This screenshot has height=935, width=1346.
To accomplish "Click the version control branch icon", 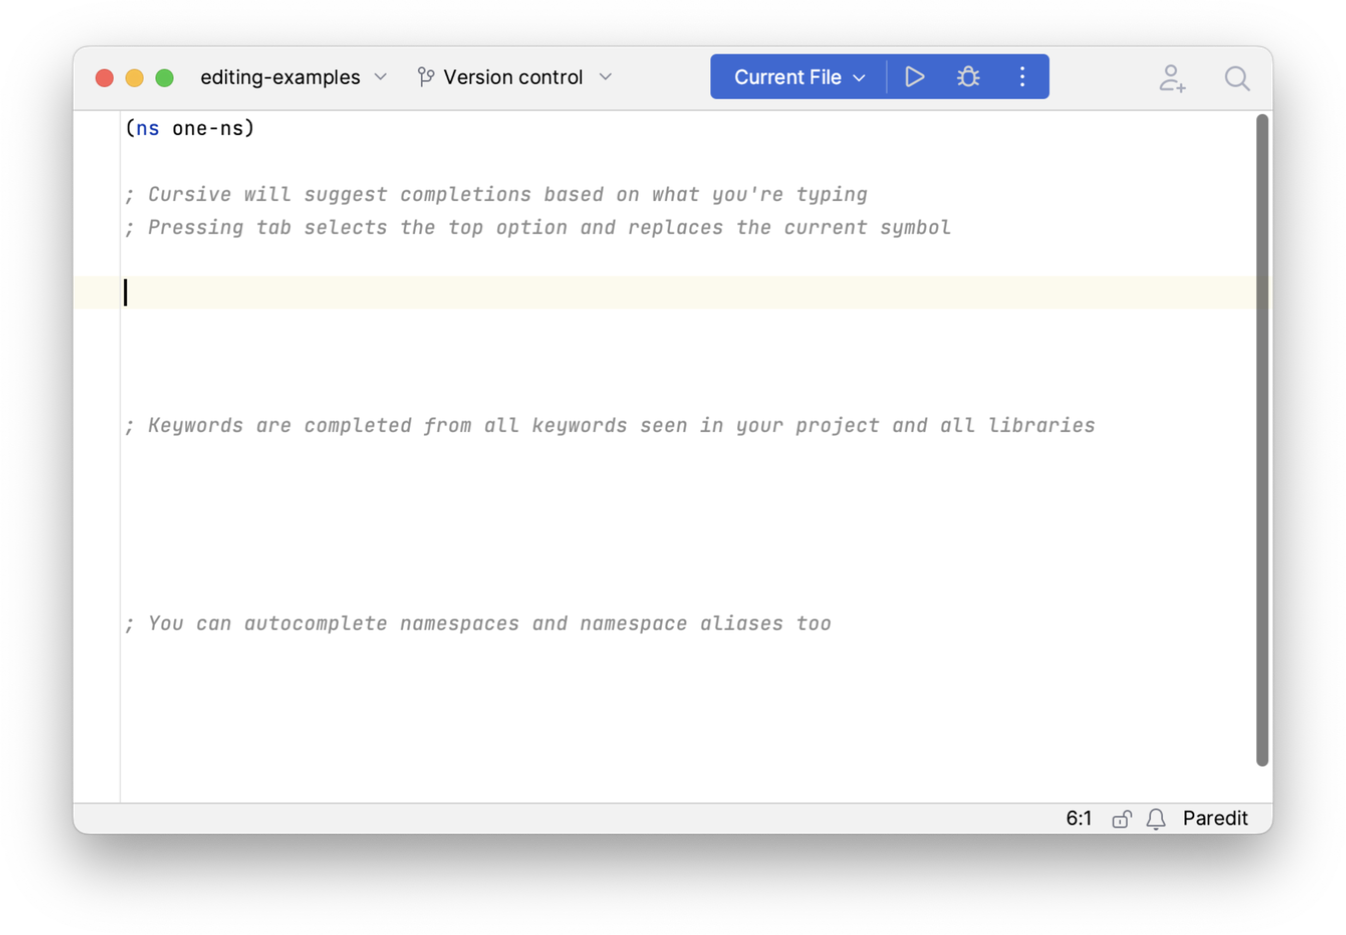I will coord(426,77).
